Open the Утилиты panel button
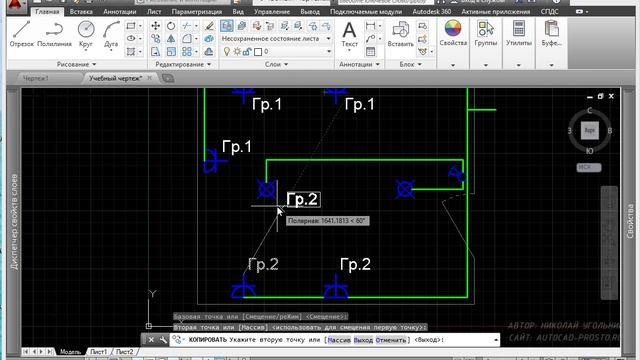 (519, 34)
